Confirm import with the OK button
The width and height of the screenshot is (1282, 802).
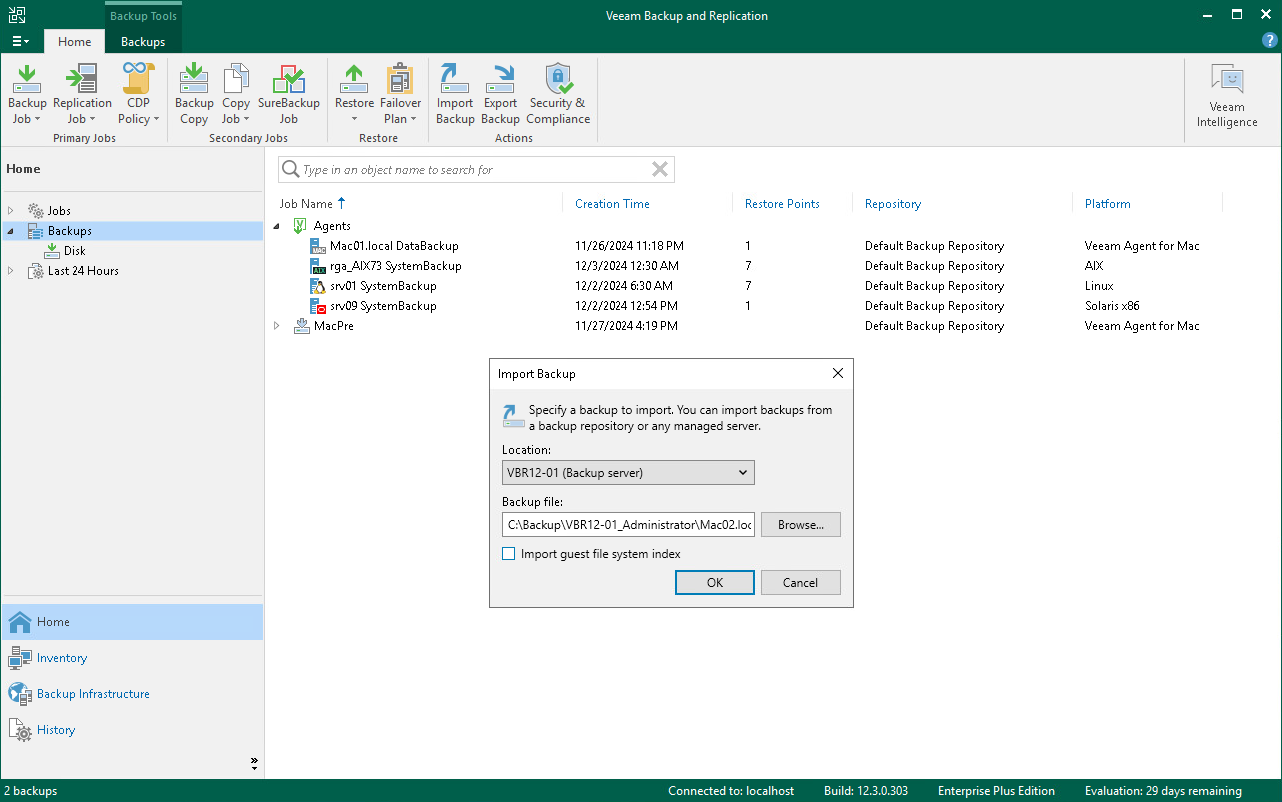coord(714,582)
